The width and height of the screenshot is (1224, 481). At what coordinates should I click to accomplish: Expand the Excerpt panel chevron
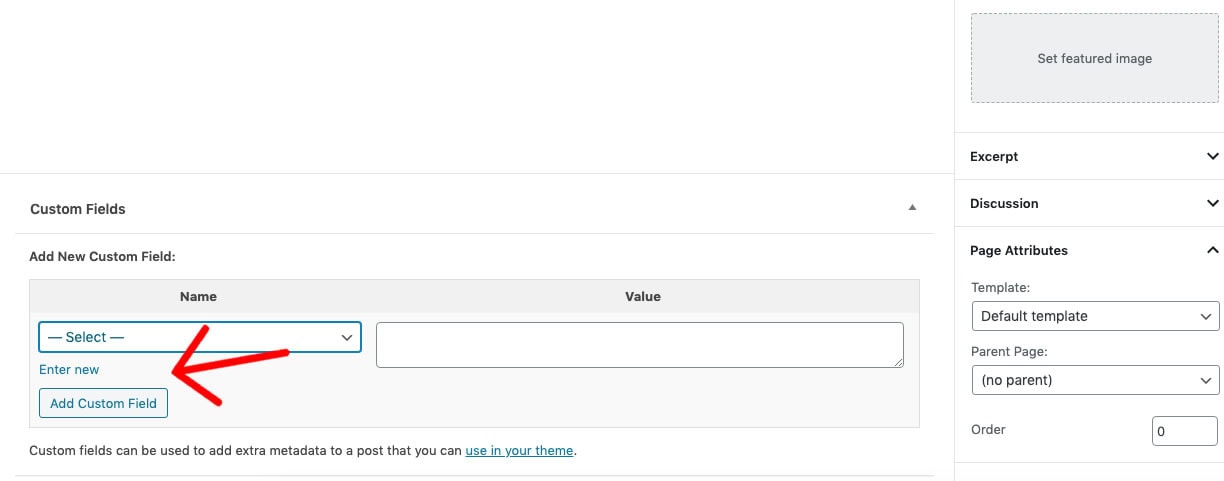point(1212,157)
